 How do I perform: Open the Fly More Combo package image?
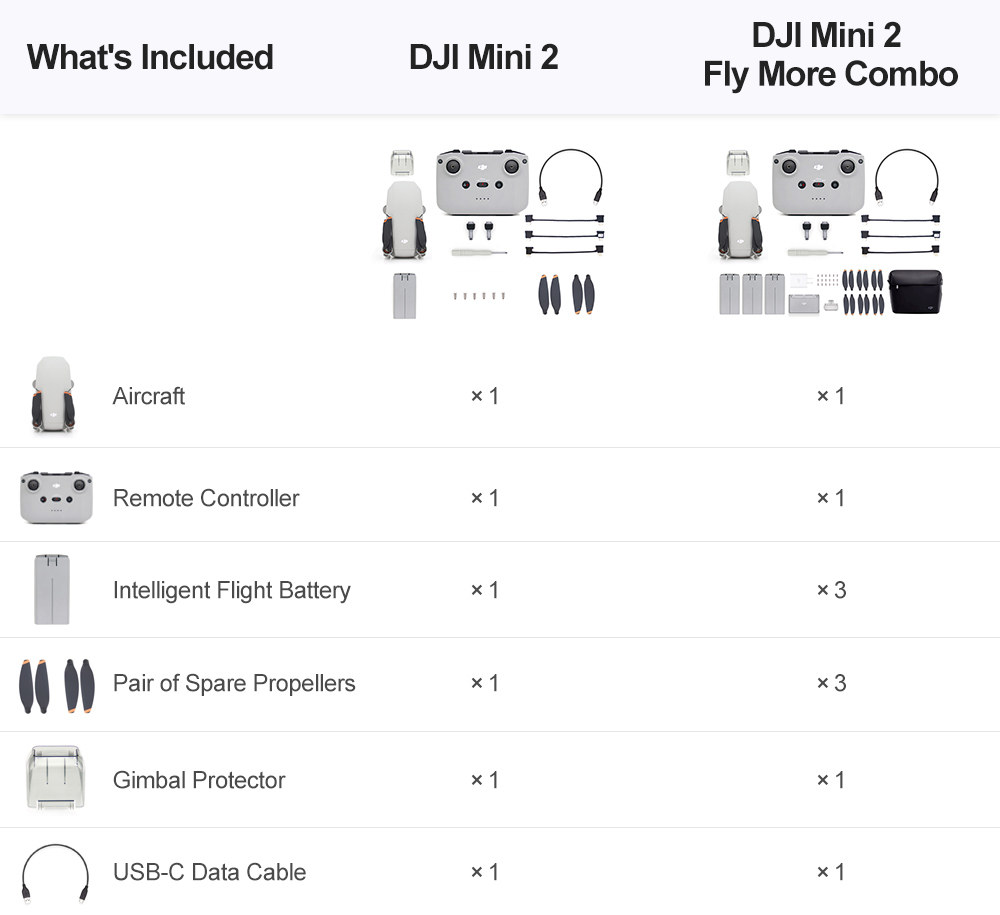pos(829,233)
